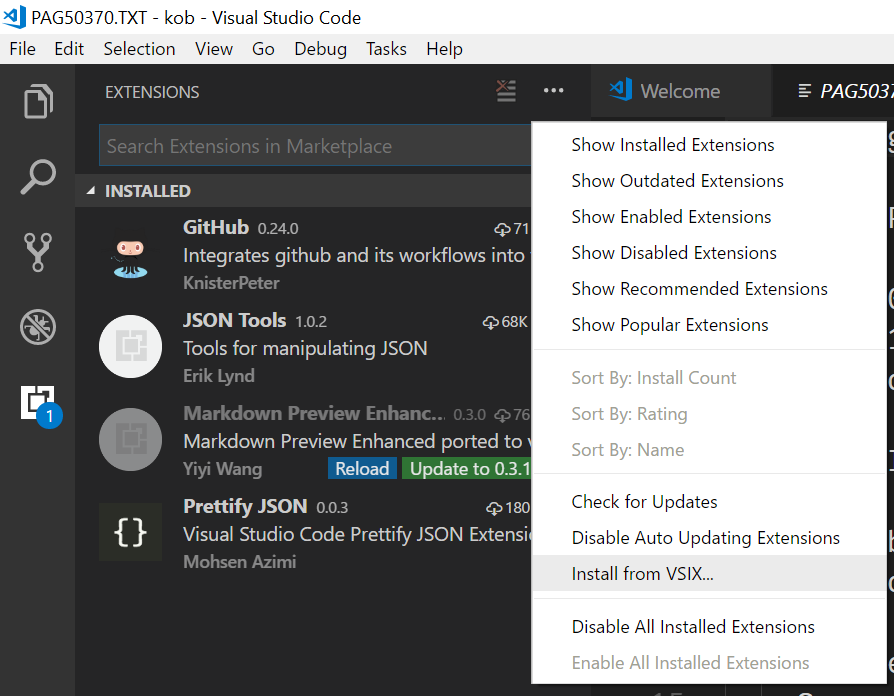The height and width of the screenshot is (696, 894).
Task: Open the Debug view in activity bar
Action: (38, 327)
